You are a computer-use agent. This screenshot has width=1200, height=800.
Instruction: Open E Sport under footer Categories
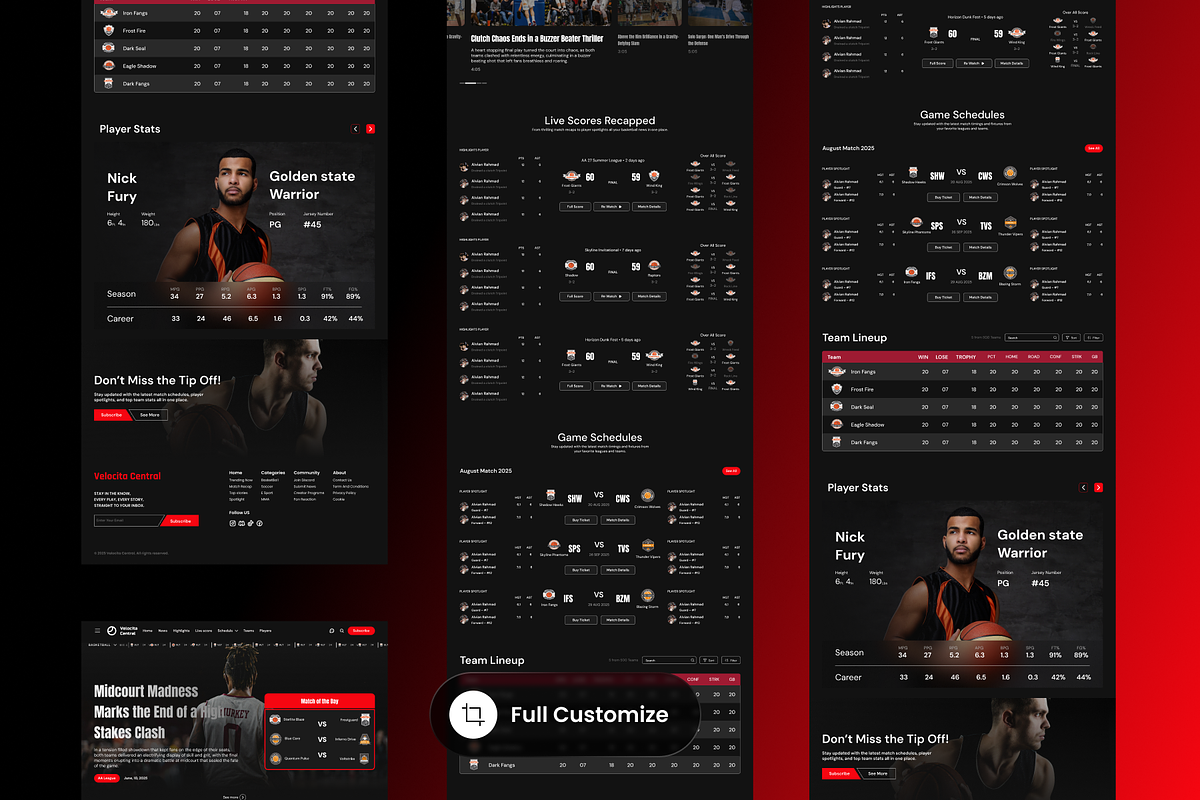coord(267,493)
